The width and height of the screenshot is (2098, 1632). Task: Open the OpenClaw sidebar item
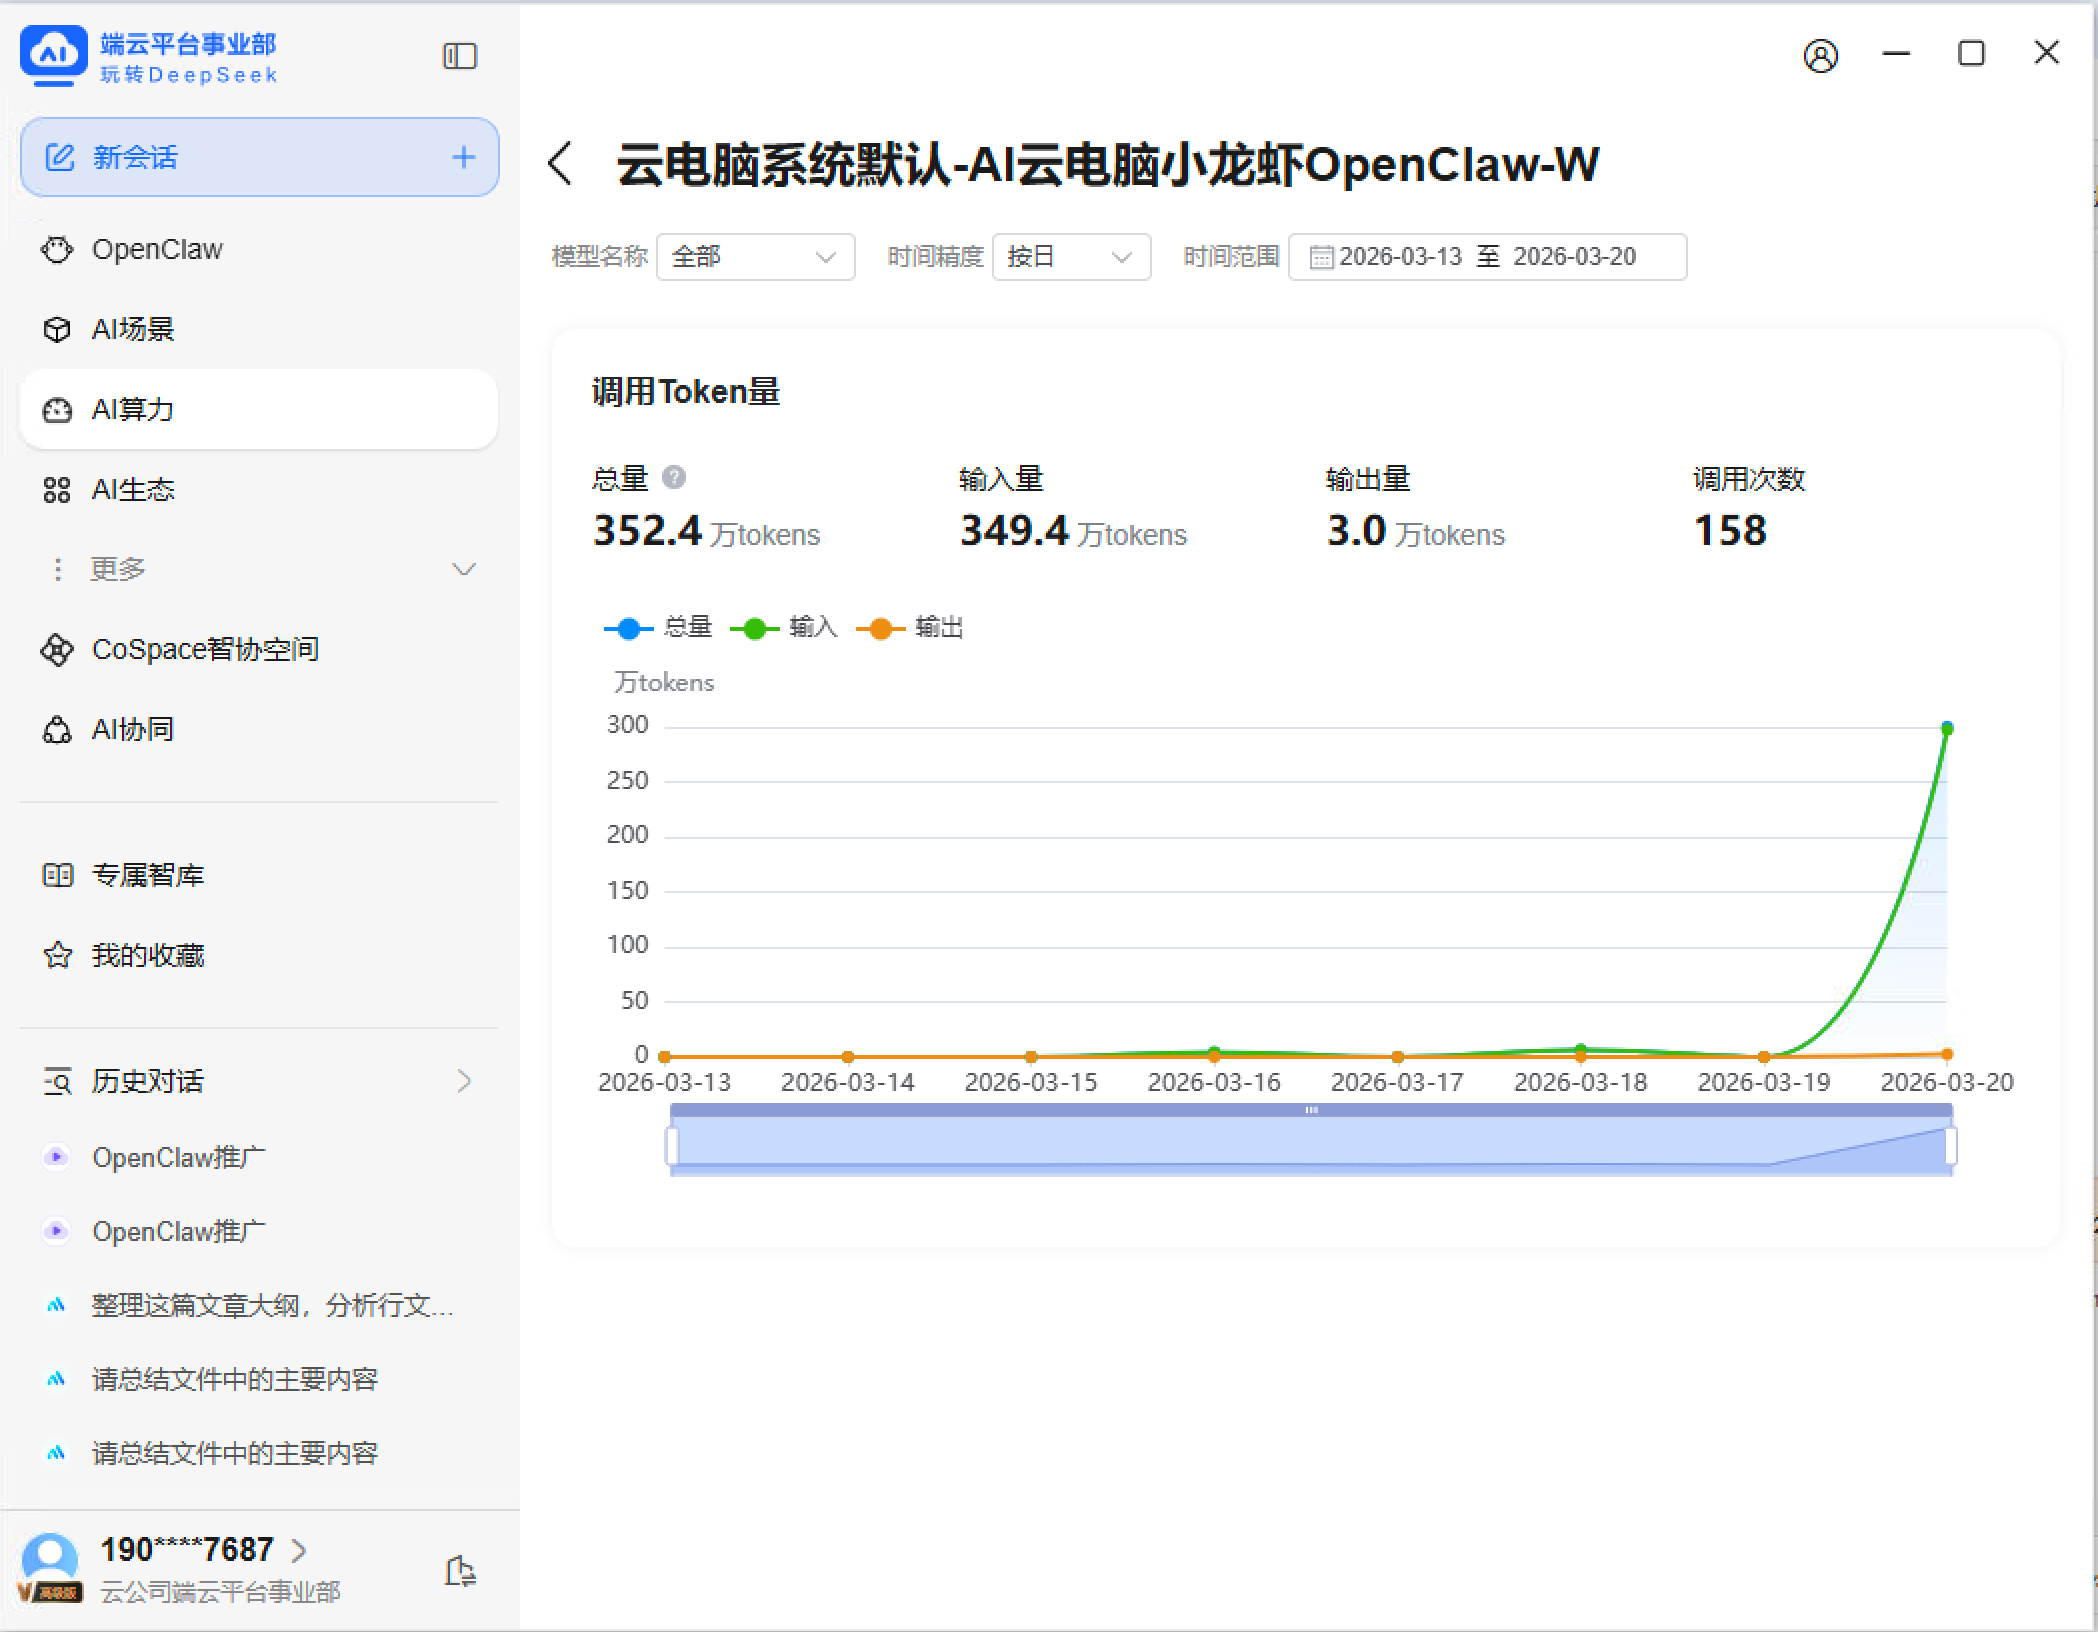(x=157, y=249)
